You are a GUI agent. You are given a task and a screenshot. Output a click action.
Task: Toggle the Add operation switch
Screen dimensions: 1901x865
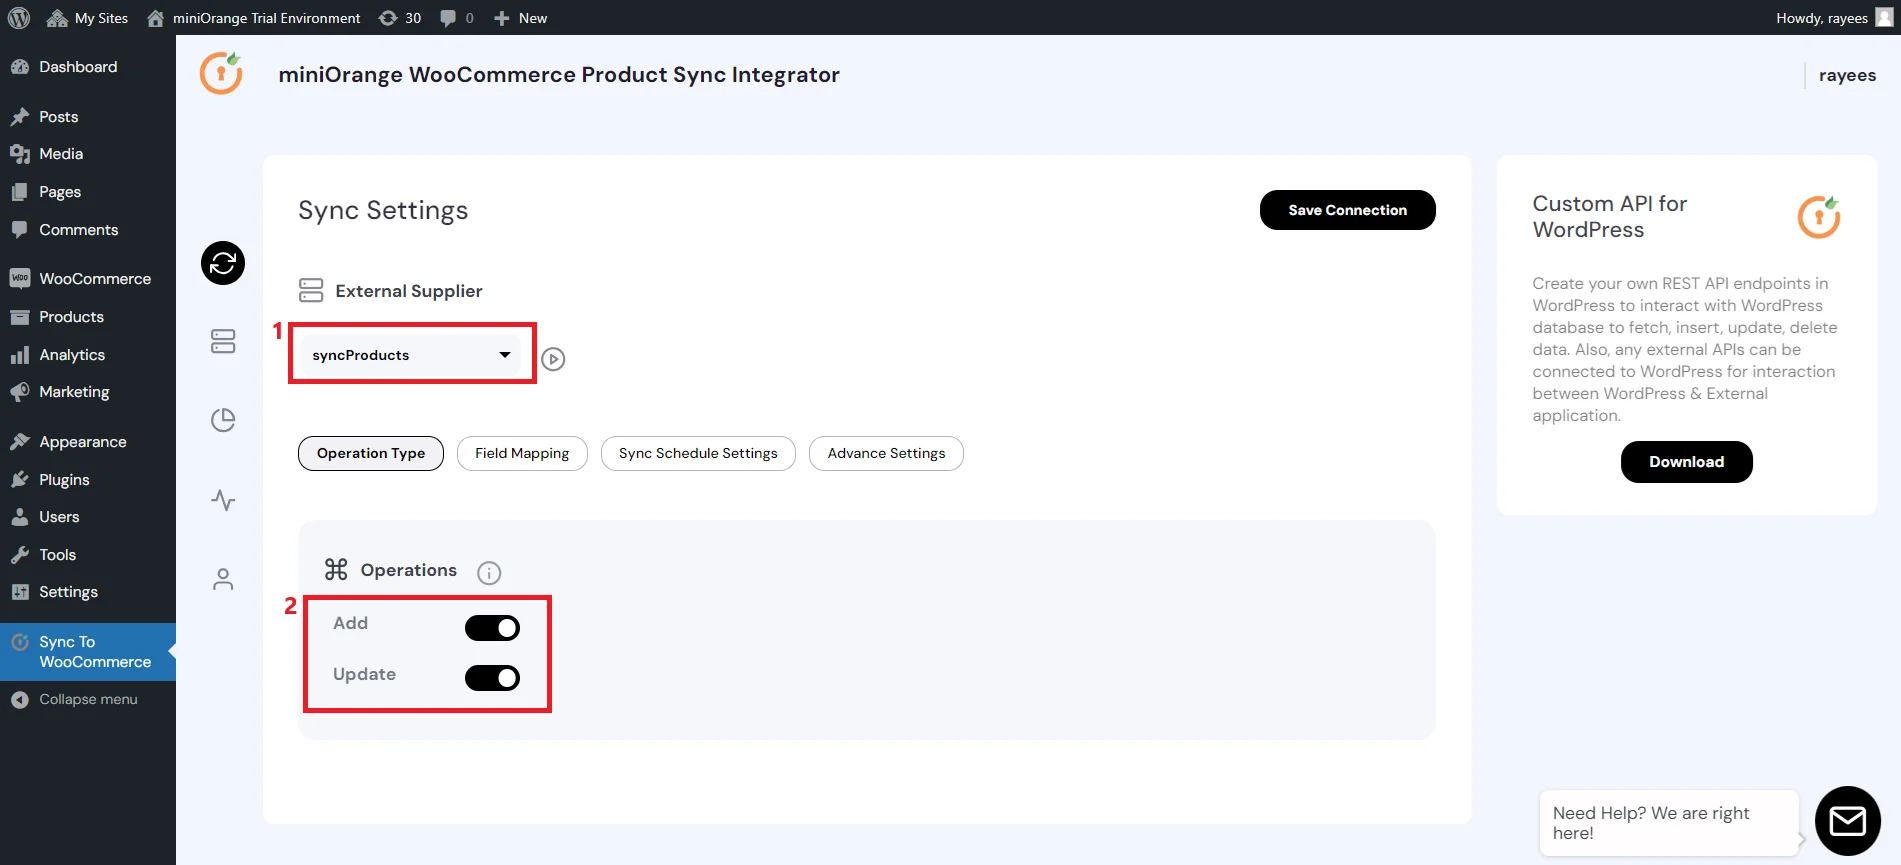492,628
